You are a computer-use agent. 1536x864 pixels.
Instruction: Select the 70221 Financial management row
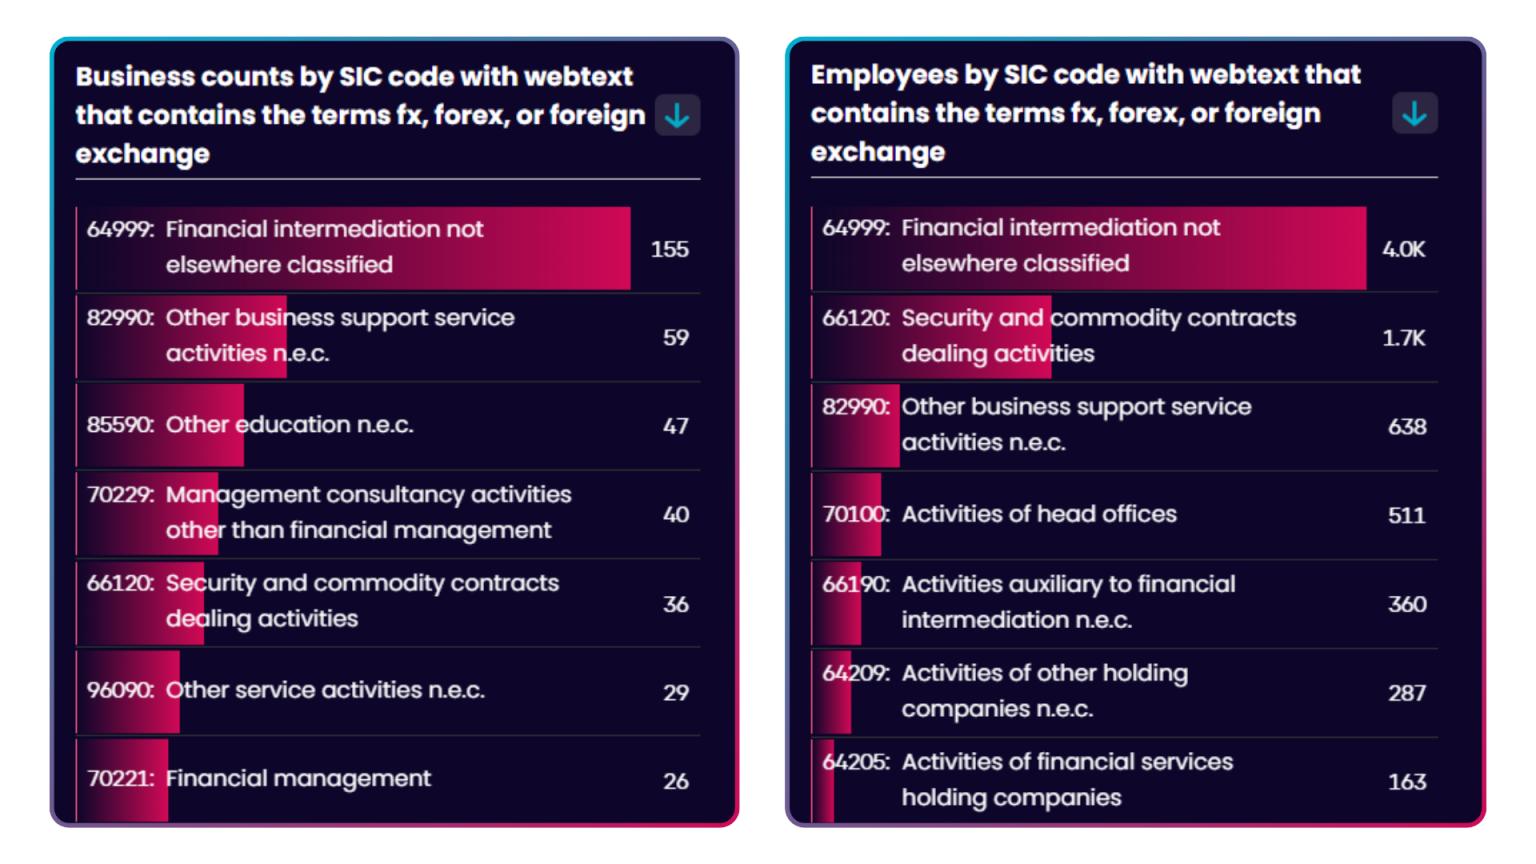(388, 780)
